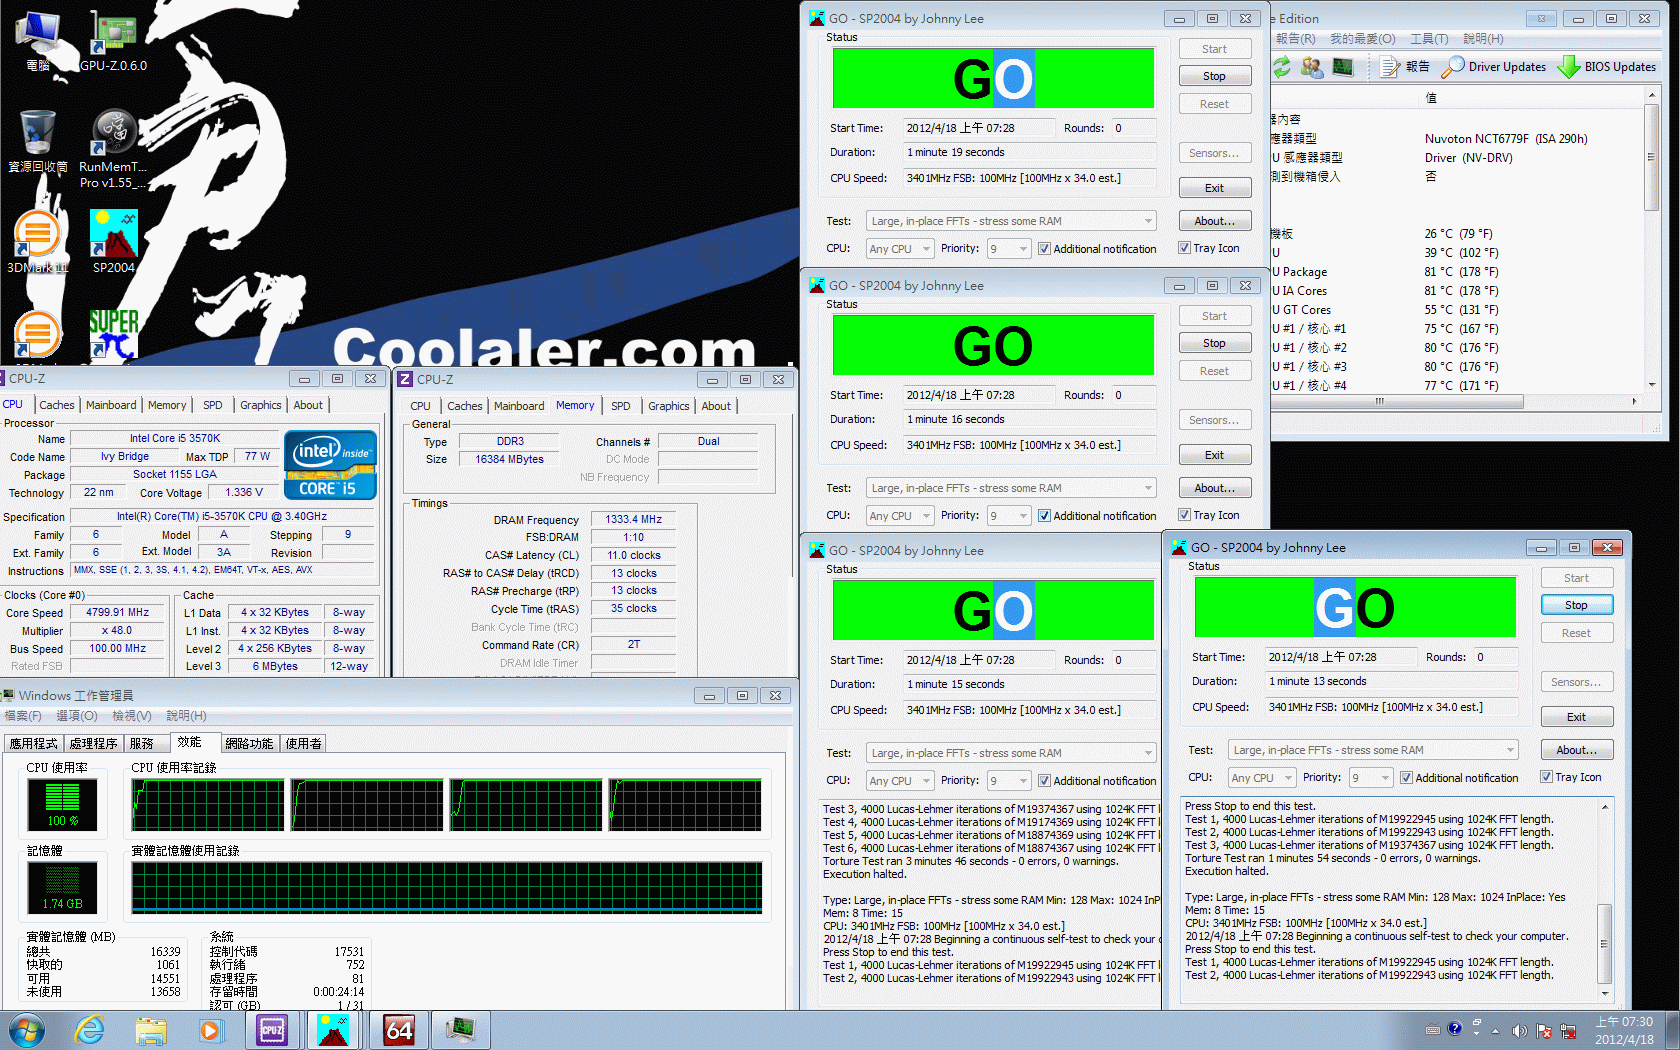Click About... in the front SP2004 window
The width and height of the screenshot is (1680, 1050).
pyautogui.click(x=1576, y=750)
